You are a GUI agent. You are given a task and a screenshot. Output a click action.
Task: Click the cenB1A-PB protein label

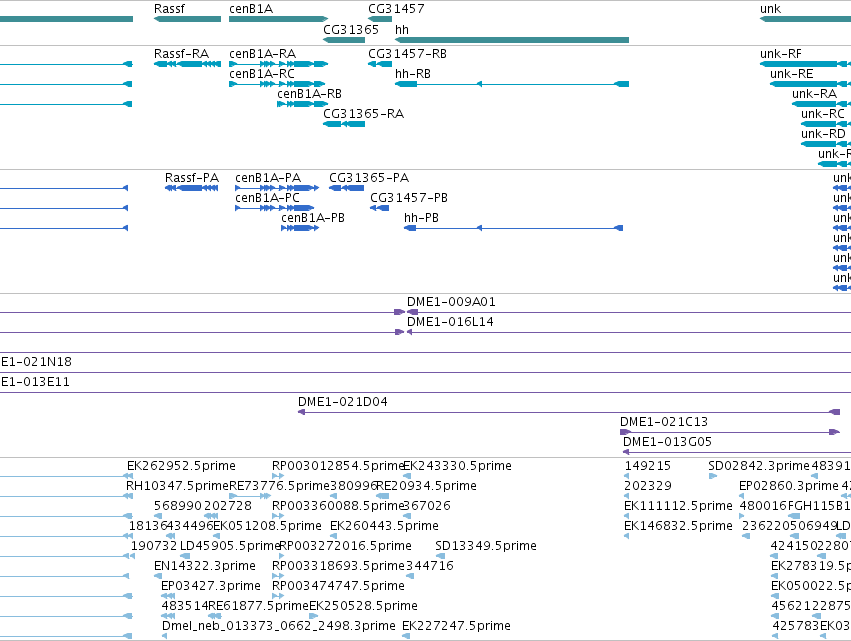(313, 218)
